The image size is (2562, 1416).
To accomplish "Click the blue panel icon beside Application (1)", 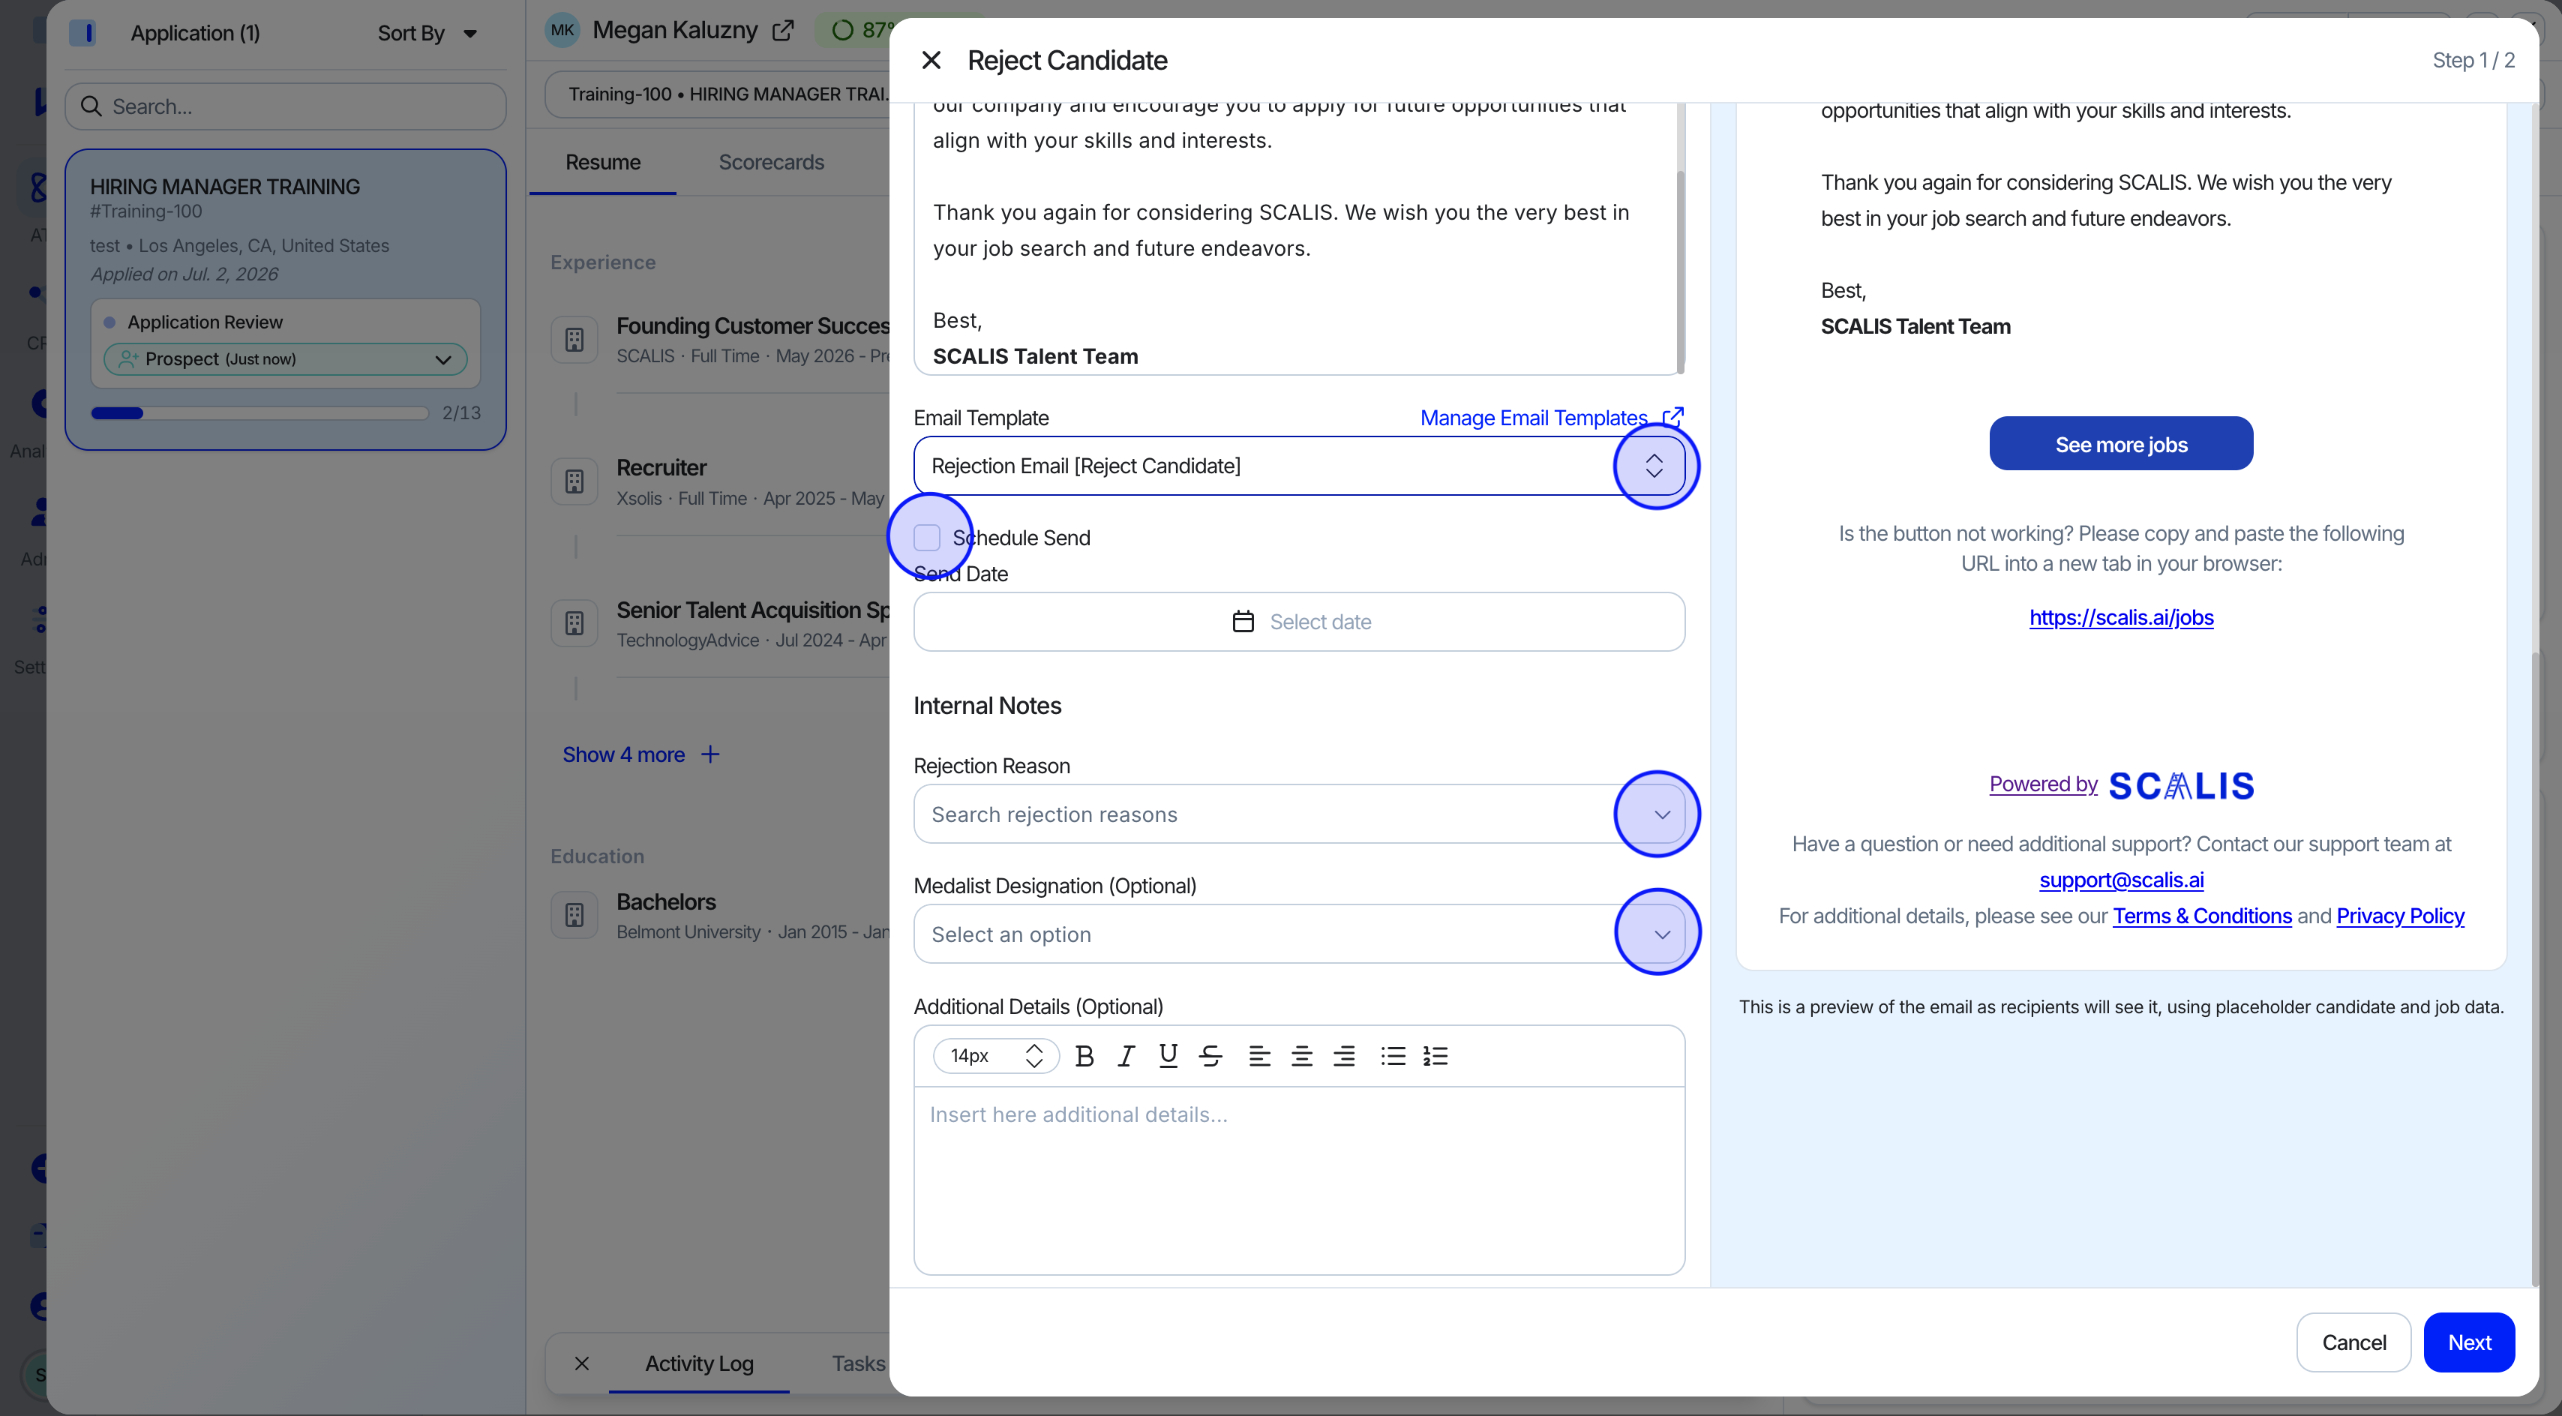I will (x=84, y=32).
